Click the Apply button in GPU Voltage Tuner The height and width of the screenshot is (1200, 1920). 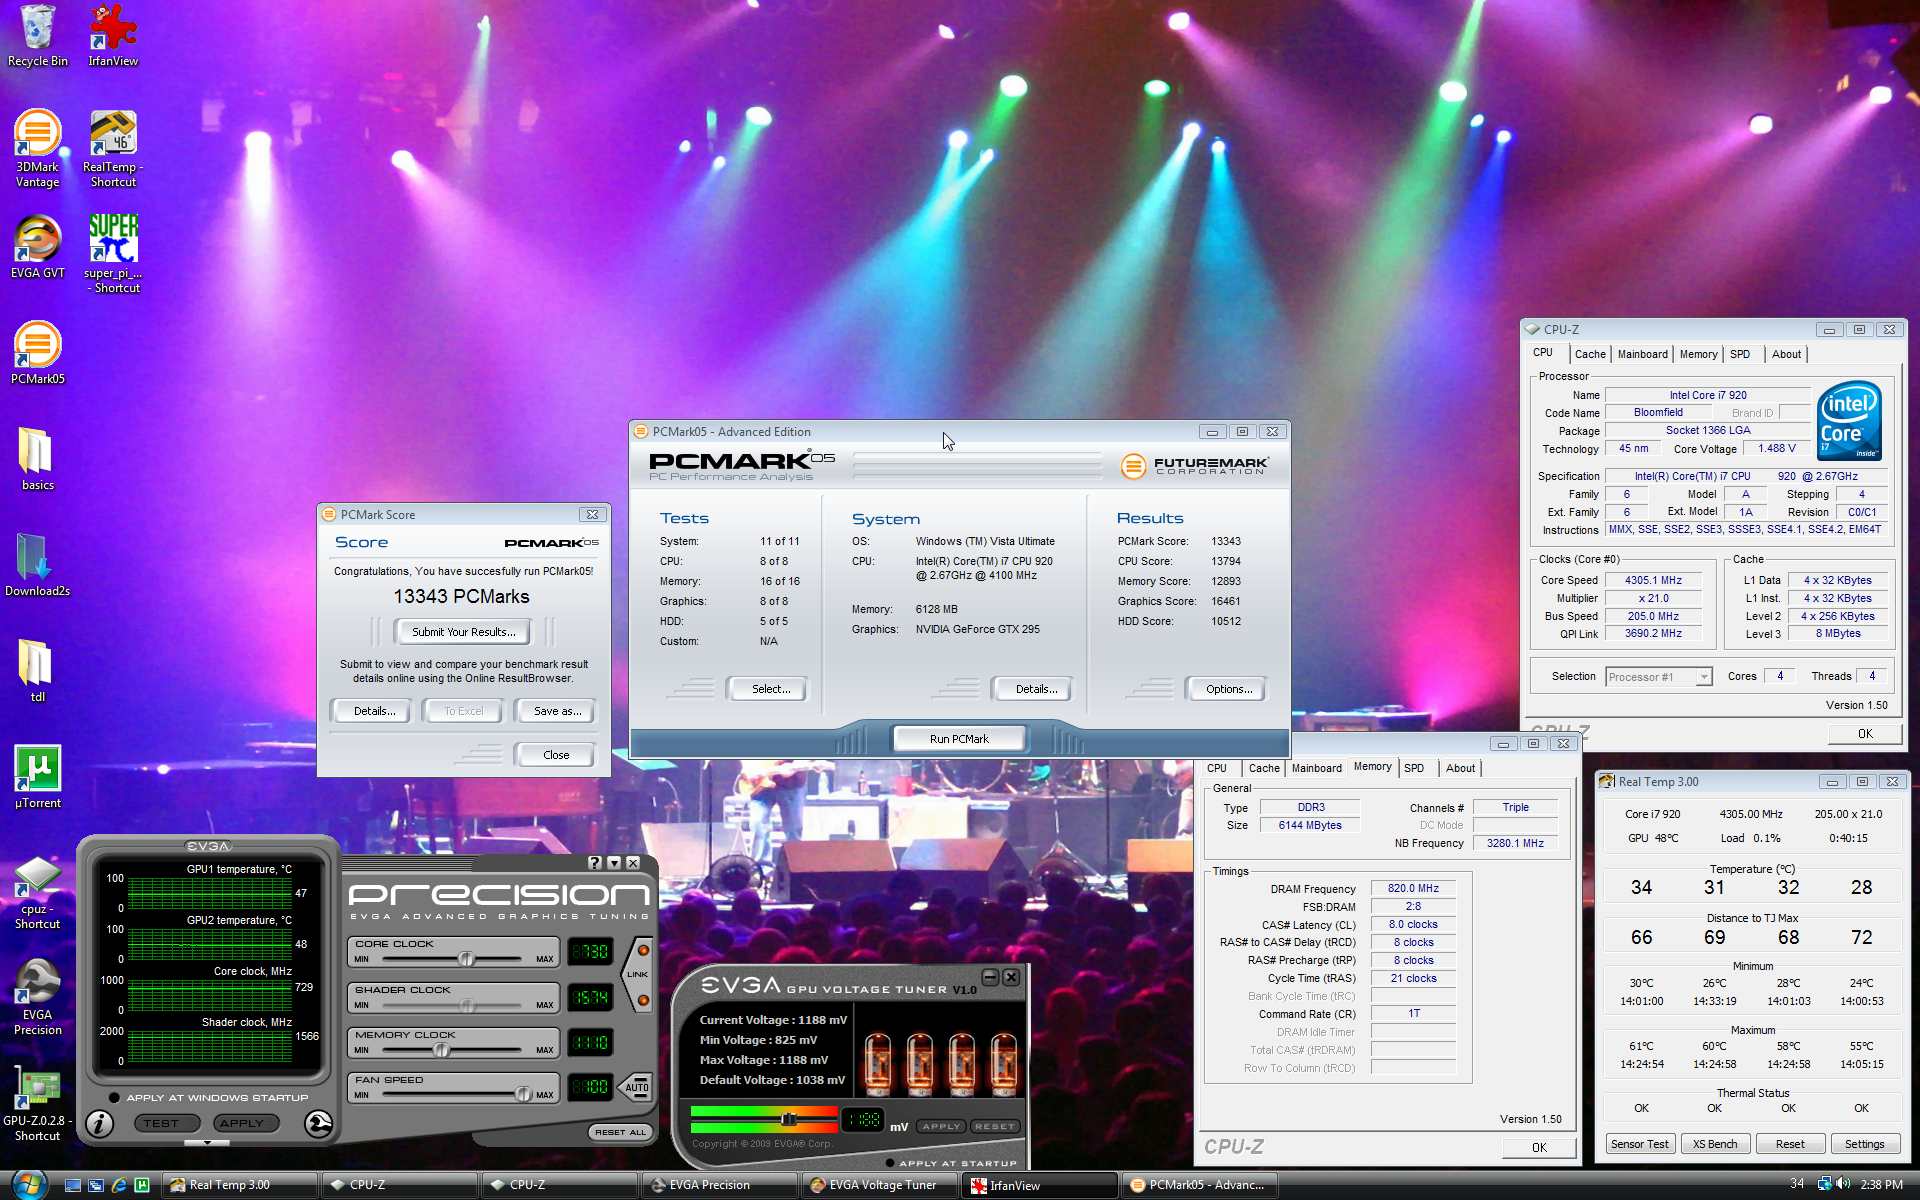tap(941, 1126)
